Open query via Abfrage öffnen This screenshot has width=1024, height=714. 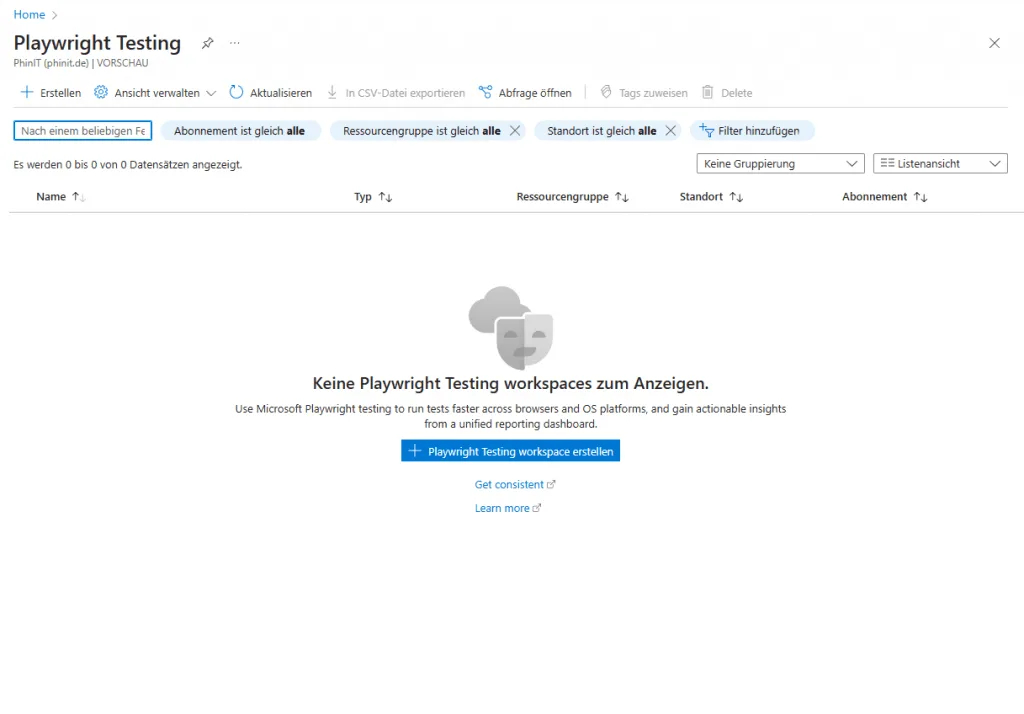pyautogui.click(x=525, y=93)
